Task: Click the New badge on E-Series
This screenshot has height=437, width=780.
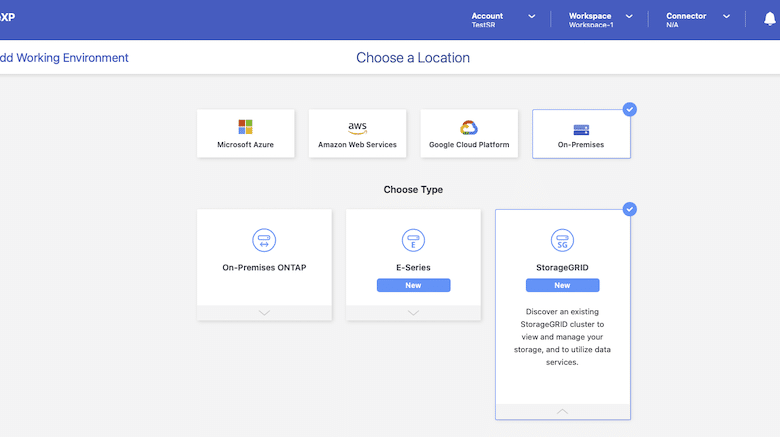Action: [413, 285]
